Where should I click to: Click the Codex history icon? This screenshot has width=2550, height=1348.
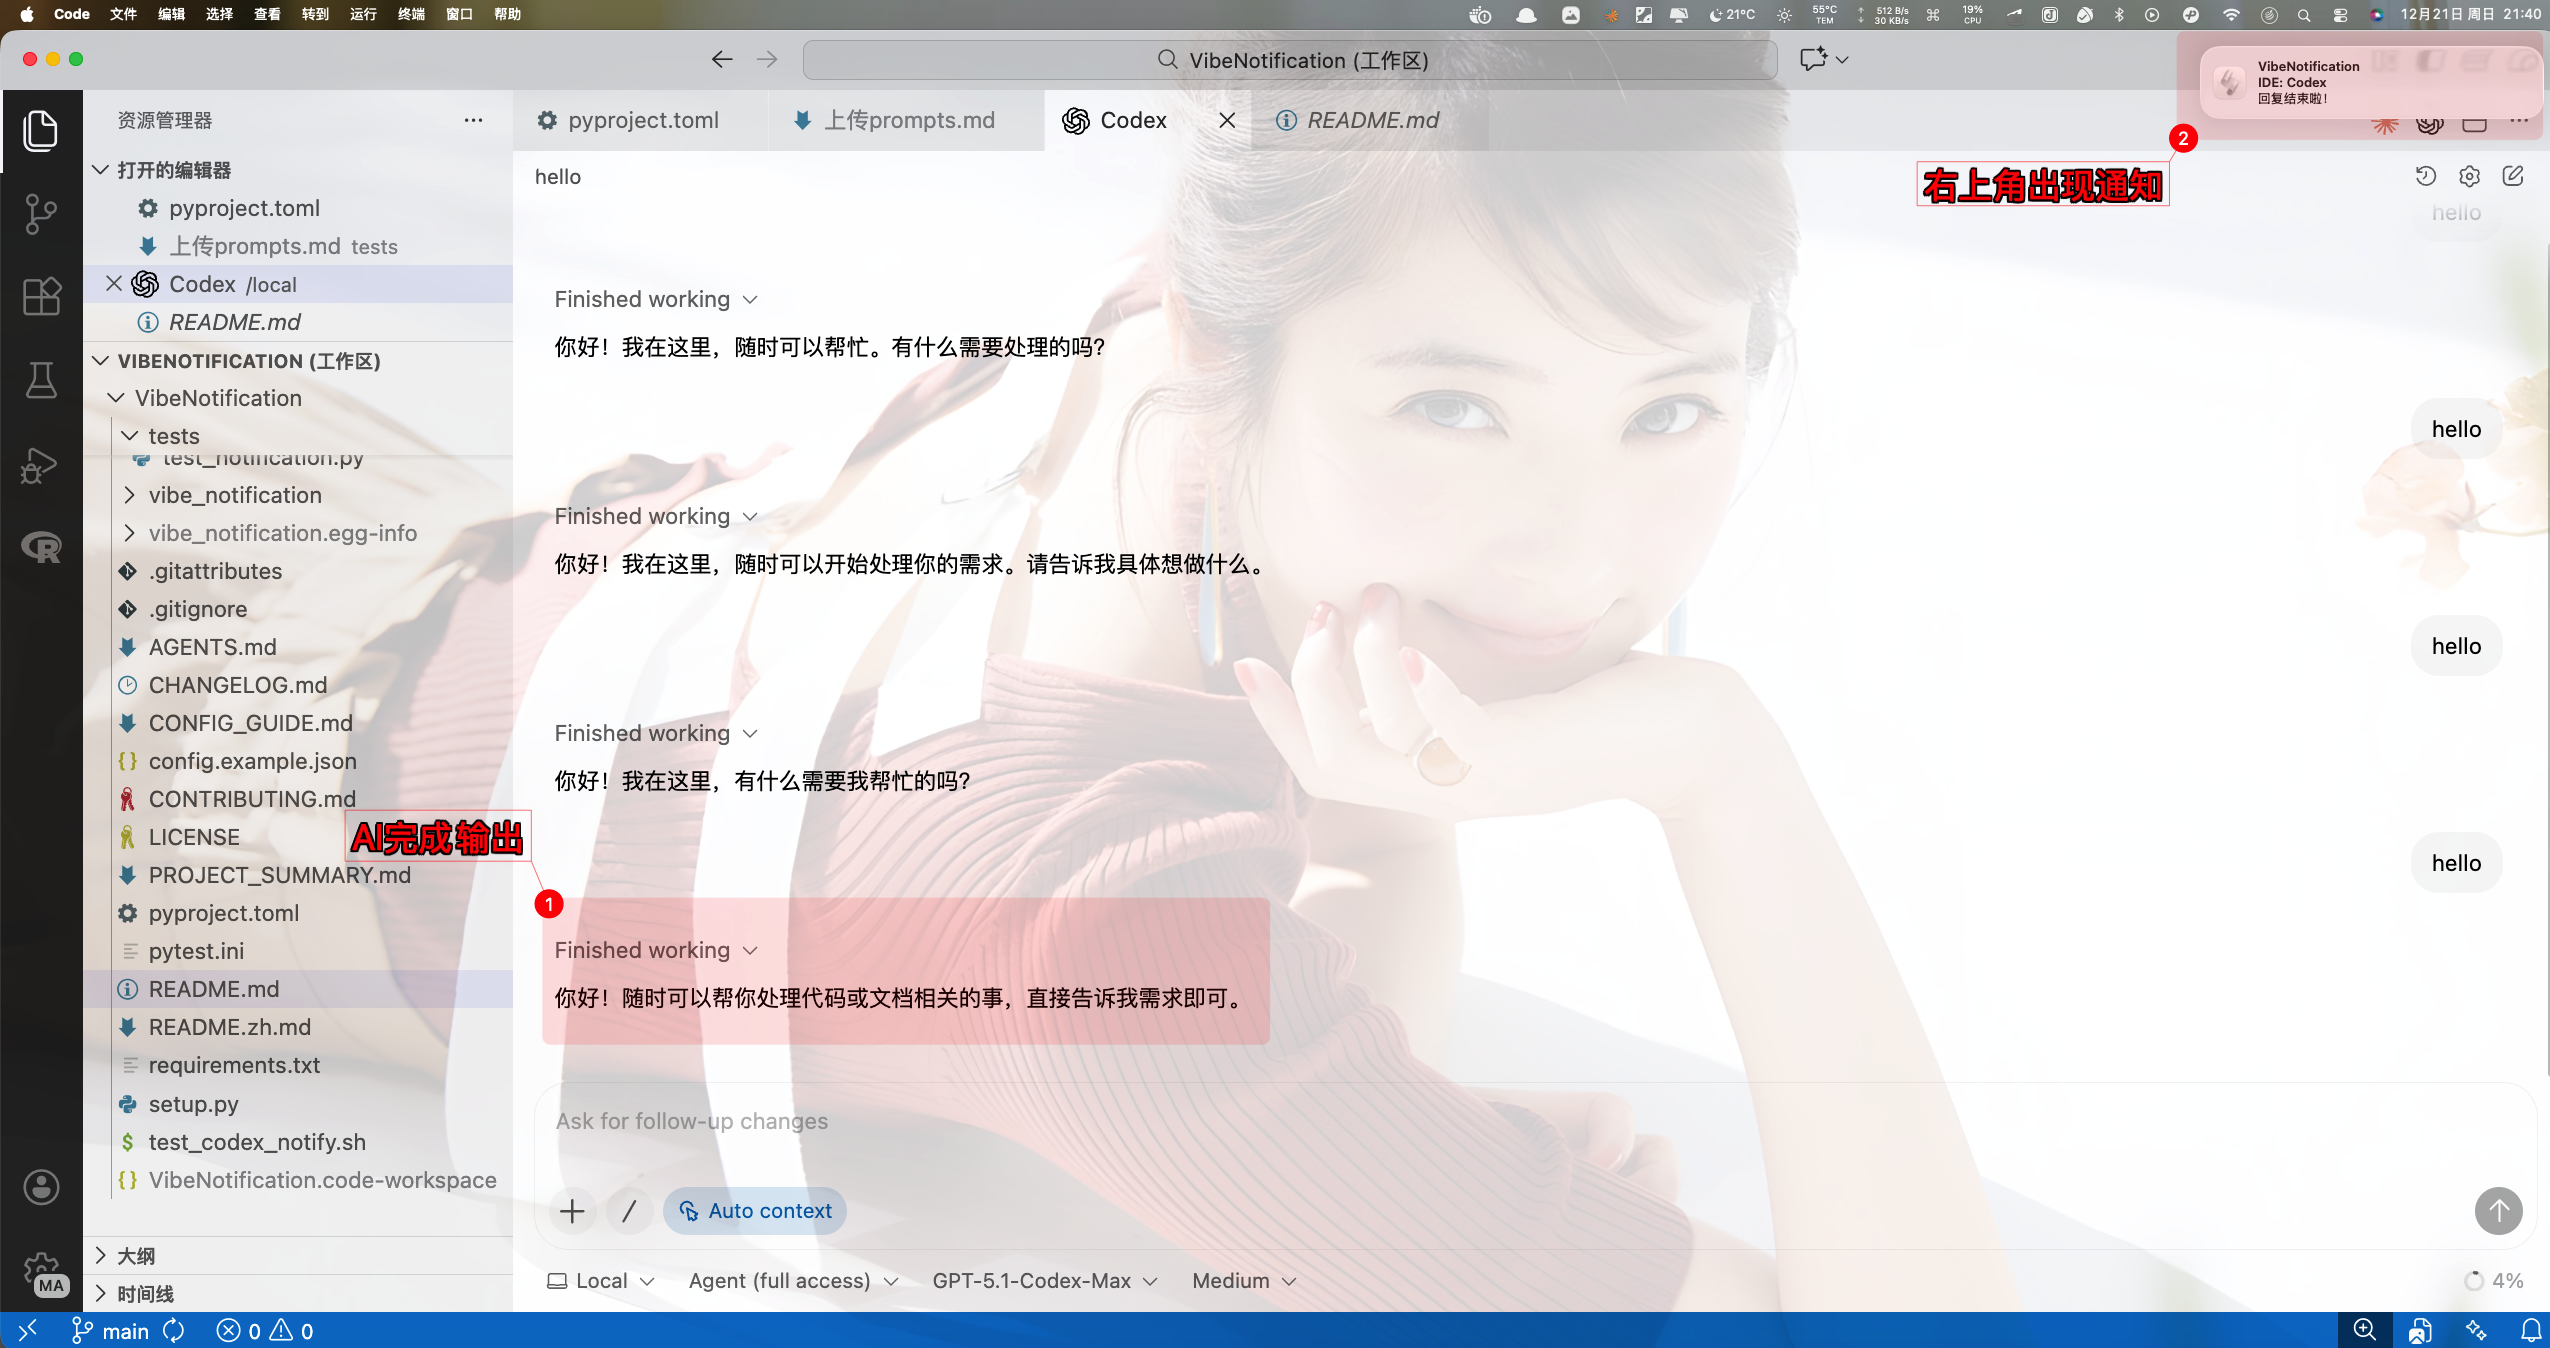[x=2425, y=177]
